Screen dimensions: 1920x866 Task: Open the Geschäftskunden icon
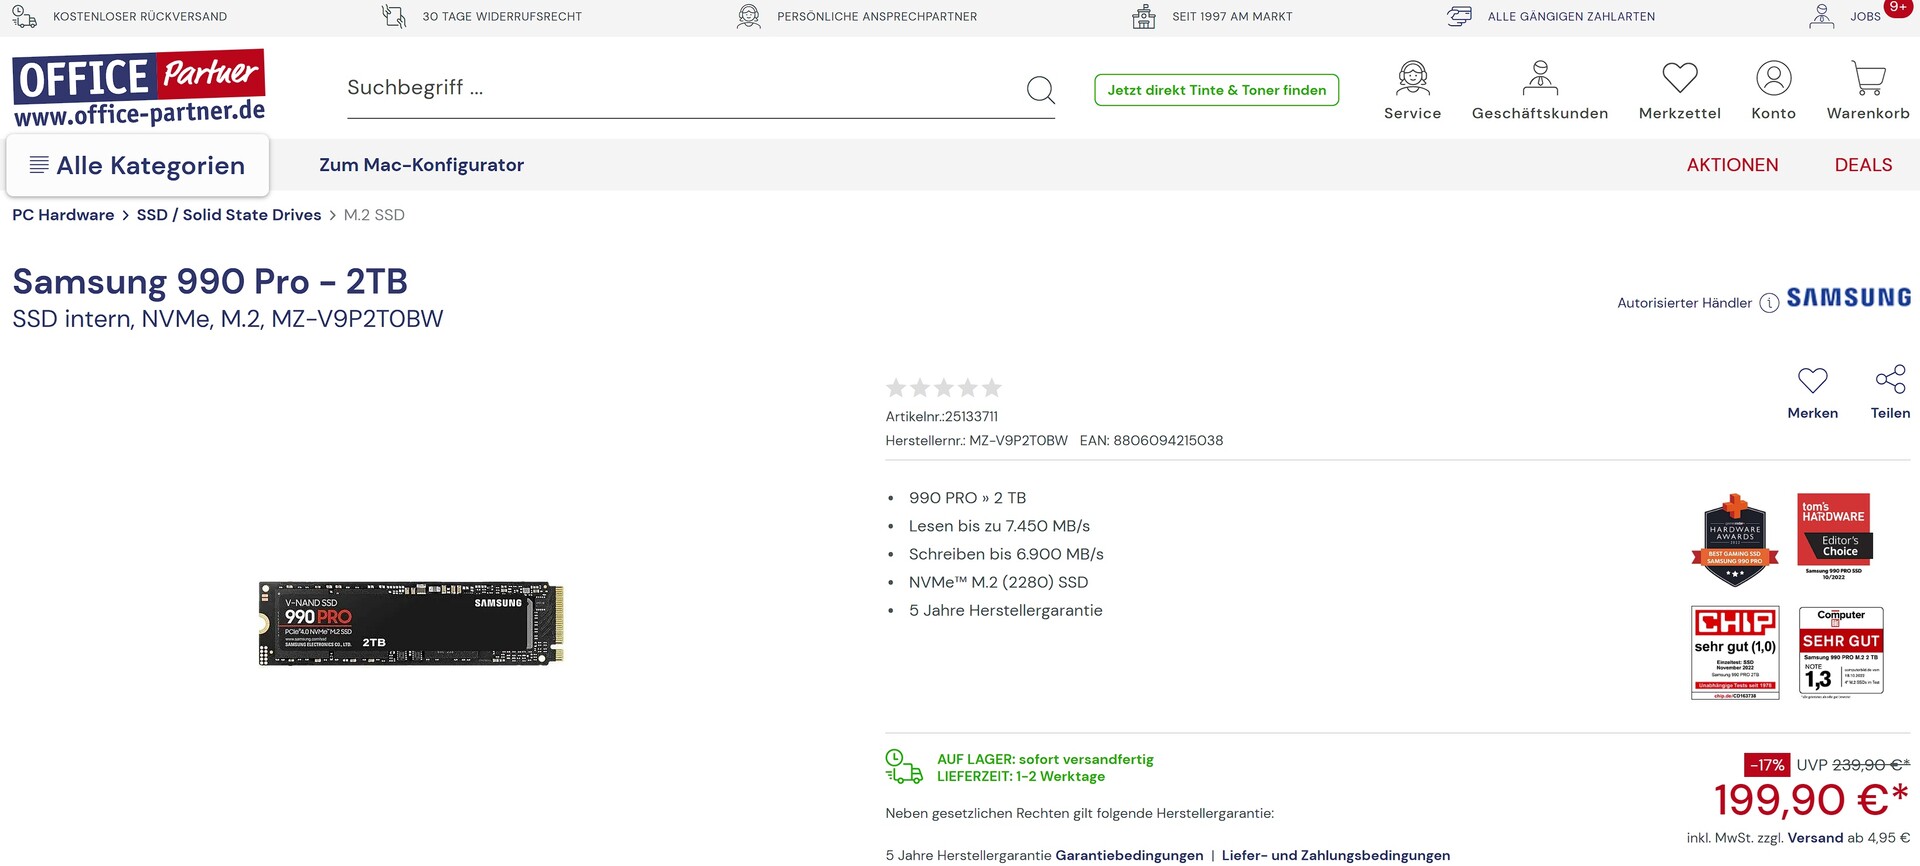[1540, 77]
